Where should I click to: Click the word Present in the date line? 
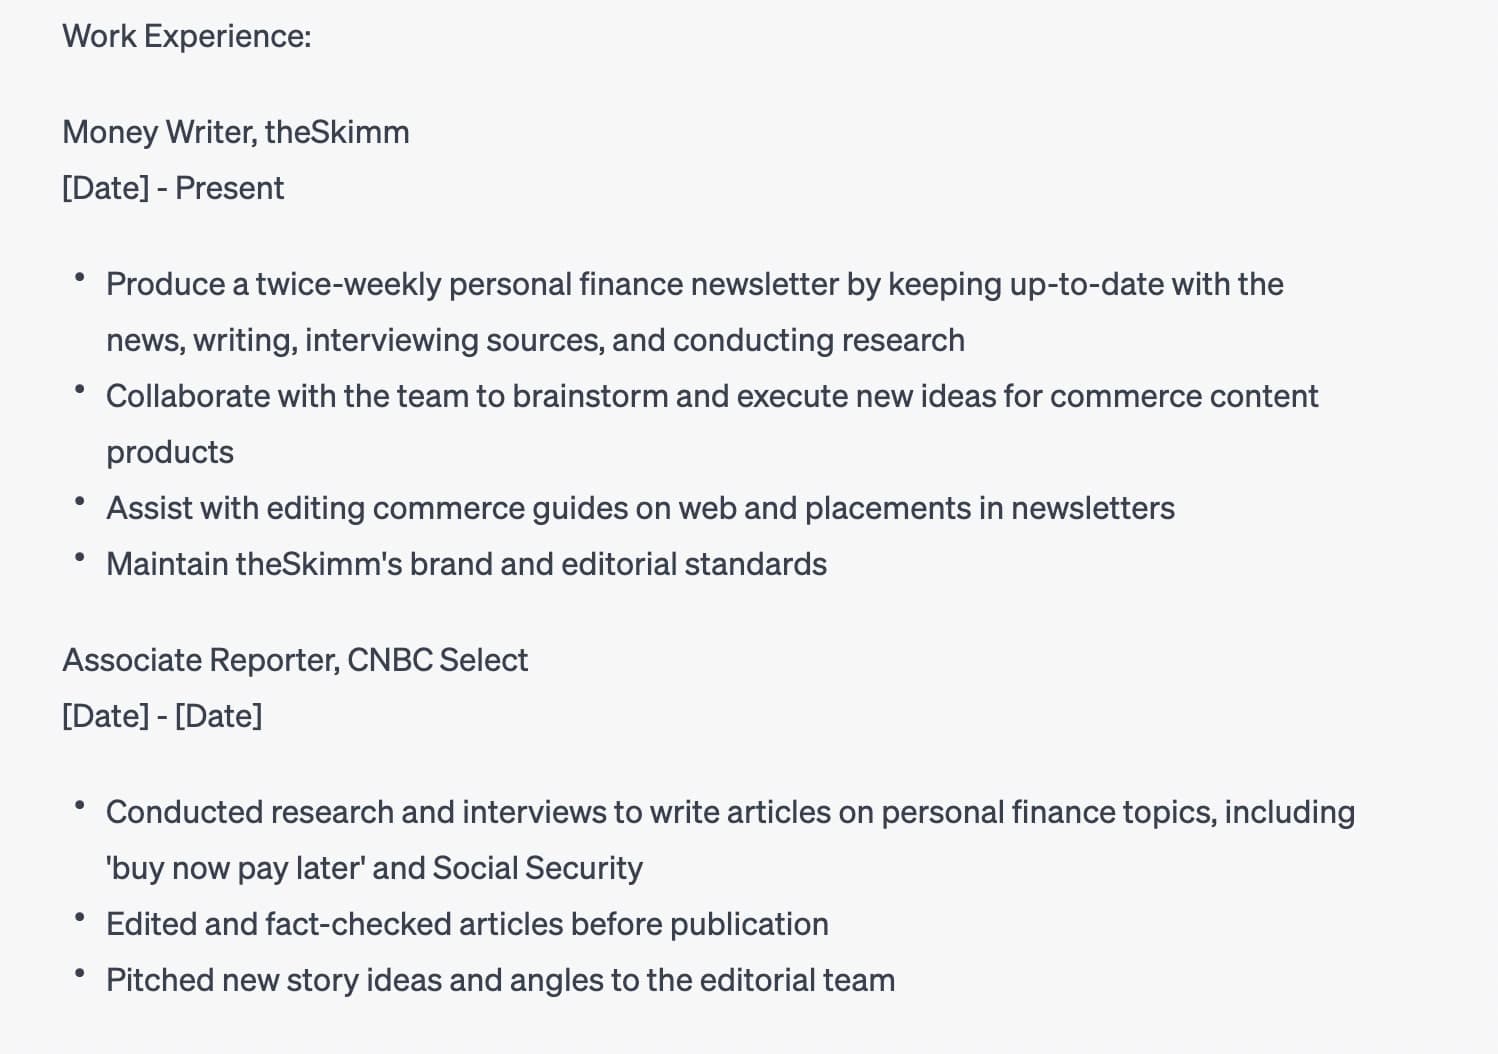pyautogui.click(x=229, y=189)
